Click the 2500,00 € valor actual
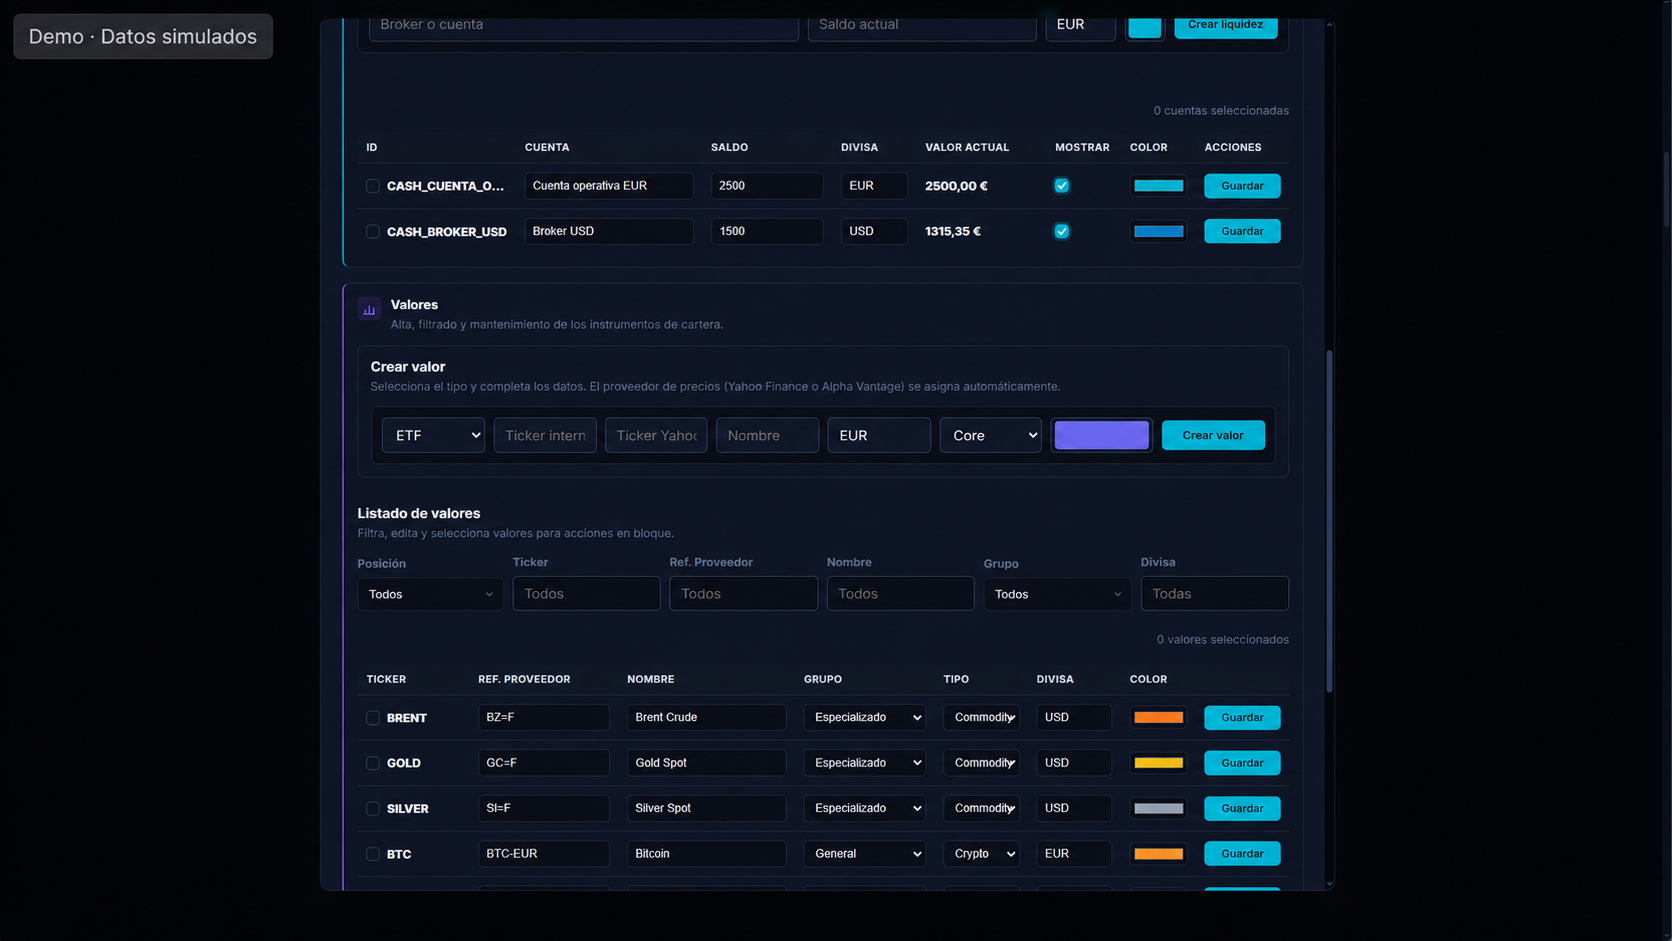The height and width of the screenshot is (941, 1672). click(956, 186)
